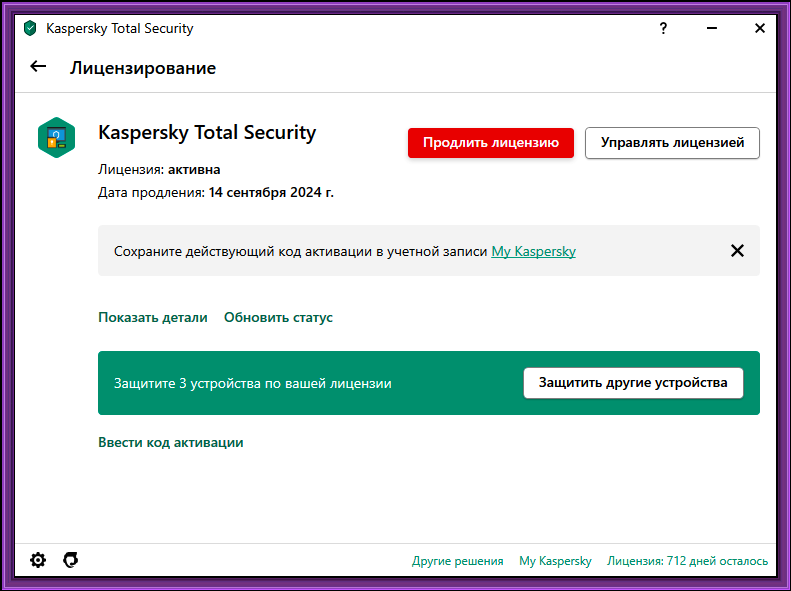
Task: Open the help question mark icon
Action: point(663,28)
